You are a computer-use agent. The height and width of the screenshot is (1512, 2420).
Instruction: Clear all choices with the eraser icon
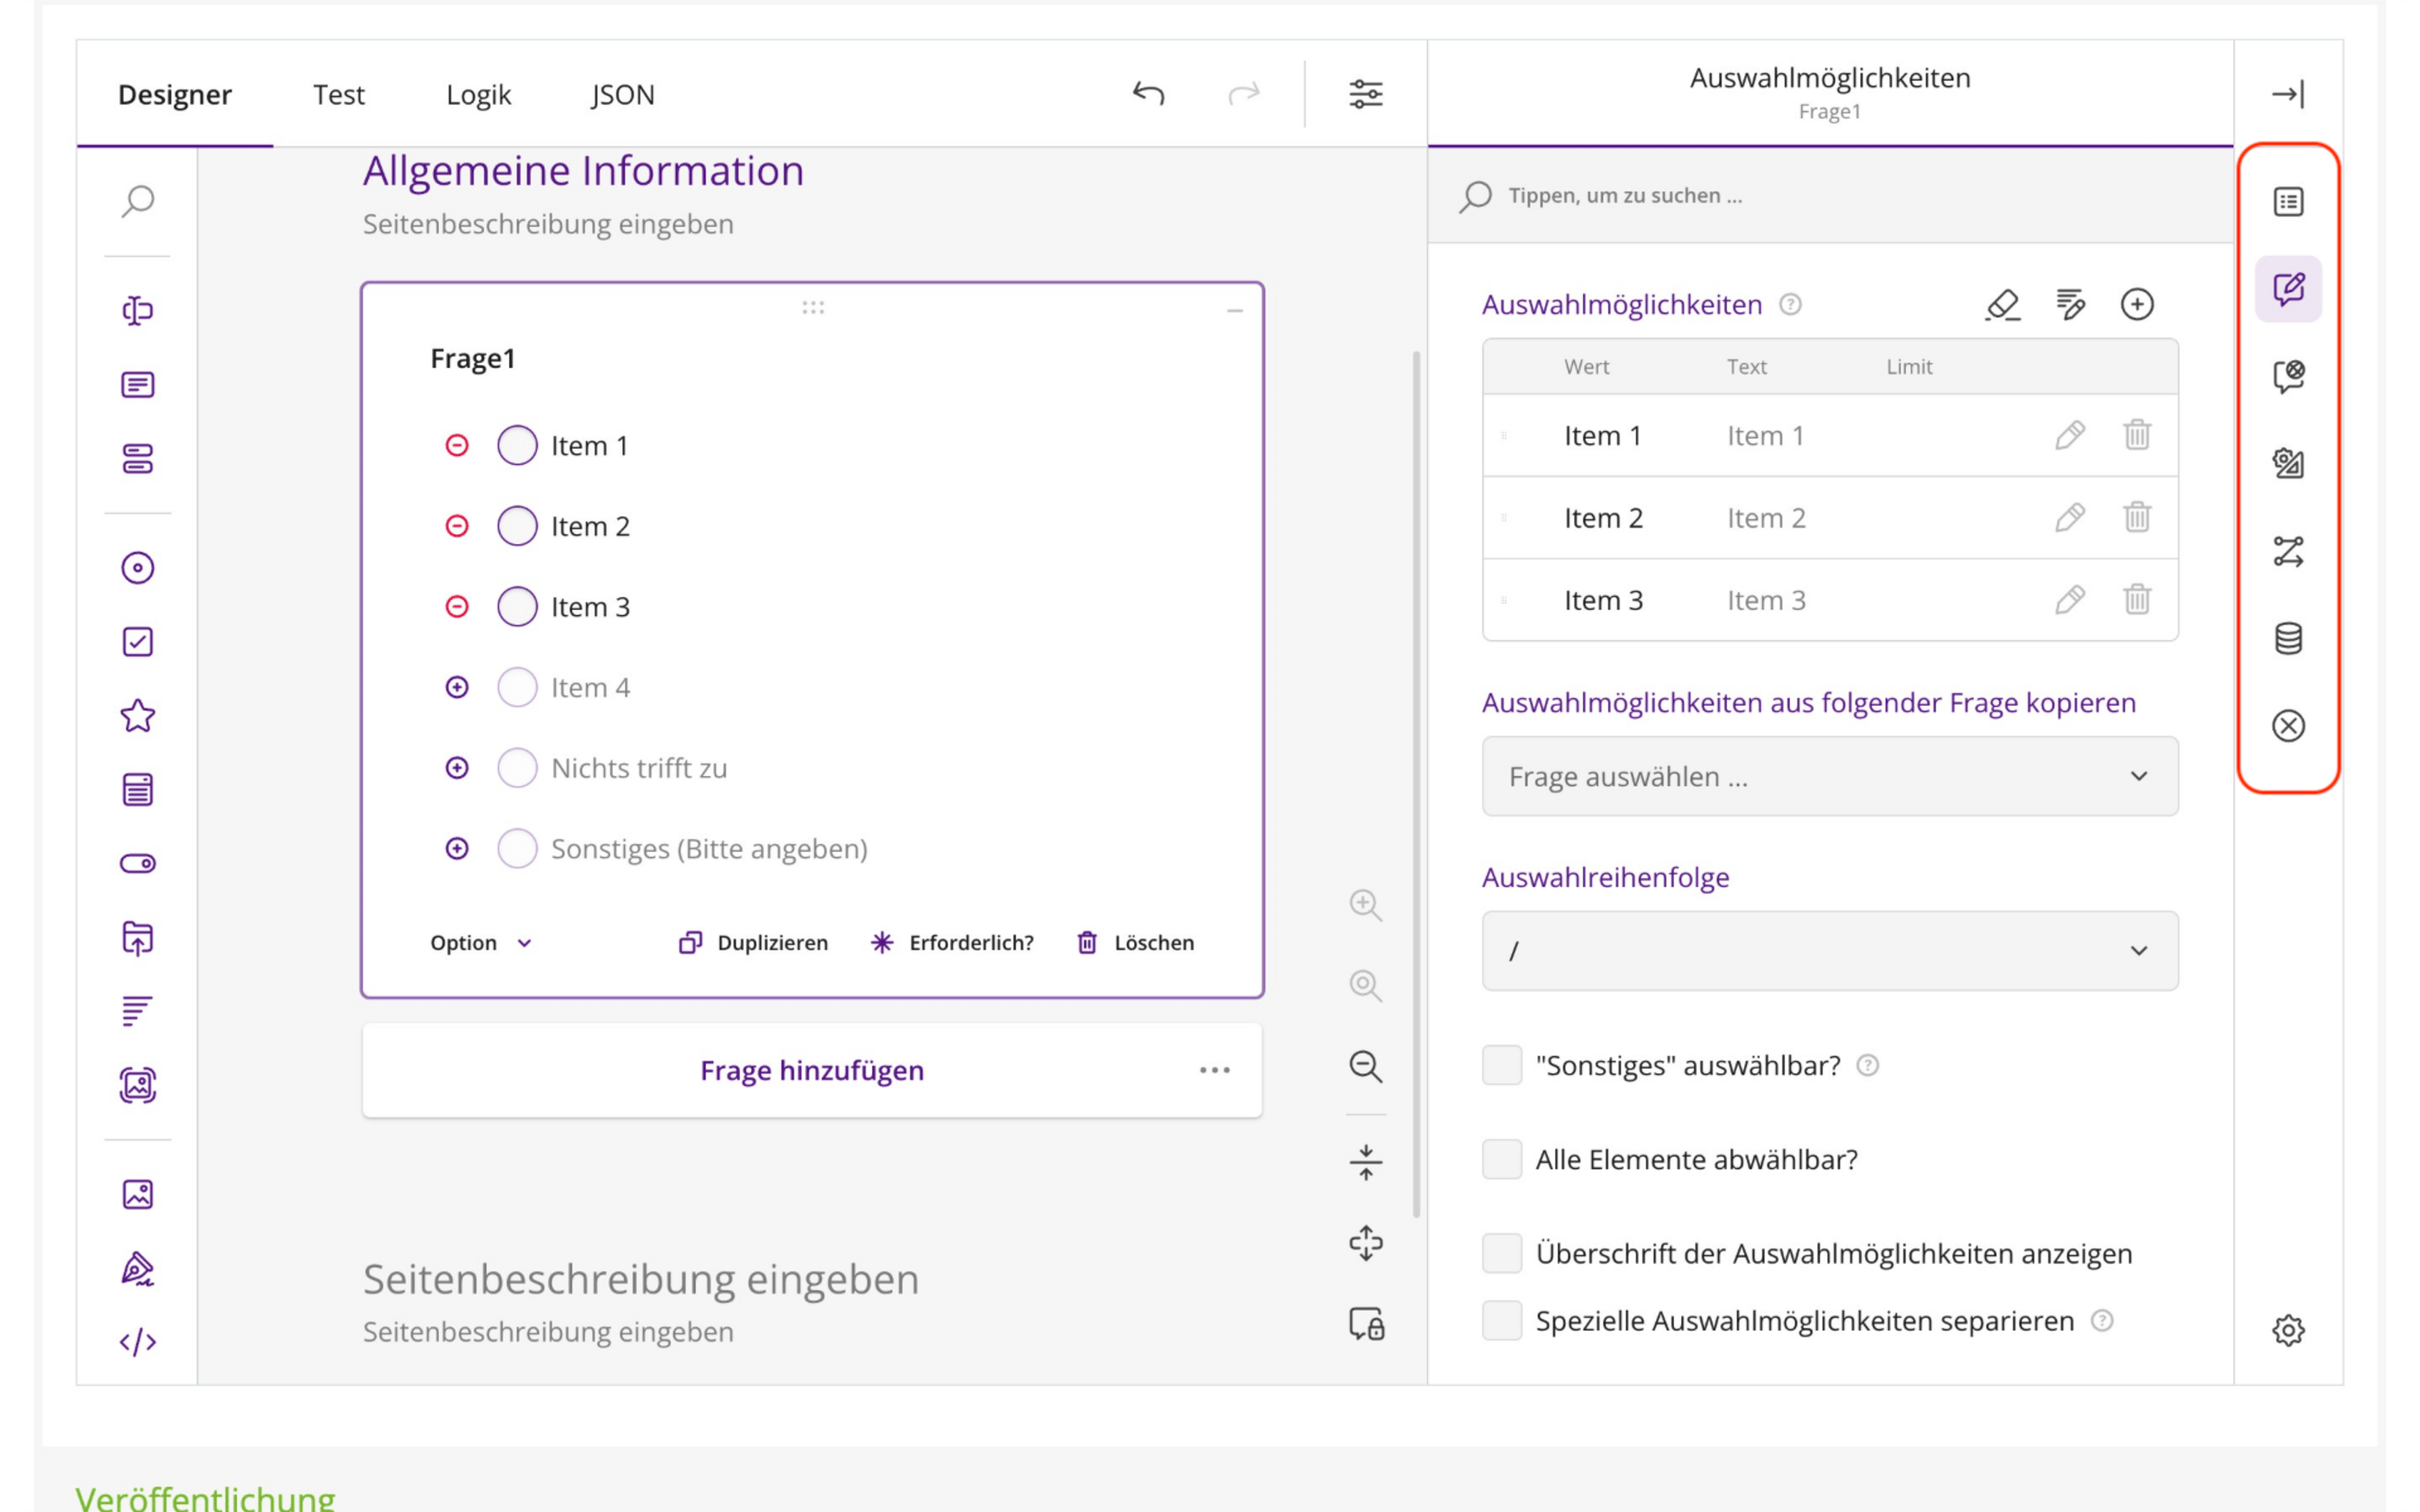[x=2003, y=305]
